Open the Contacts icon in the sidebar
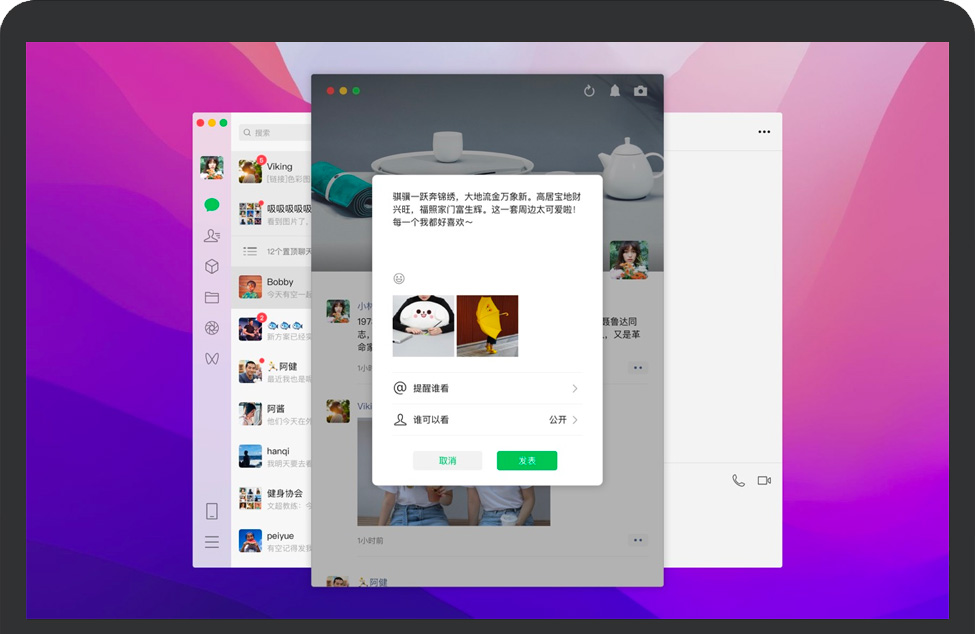 [212, 236]
